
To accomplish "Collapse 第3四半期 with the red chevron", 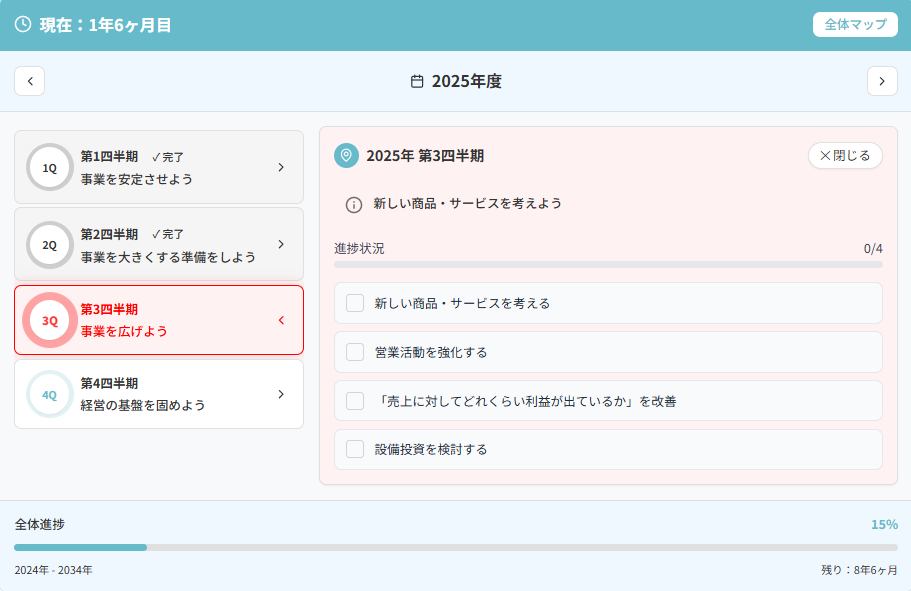I will 281,321.
